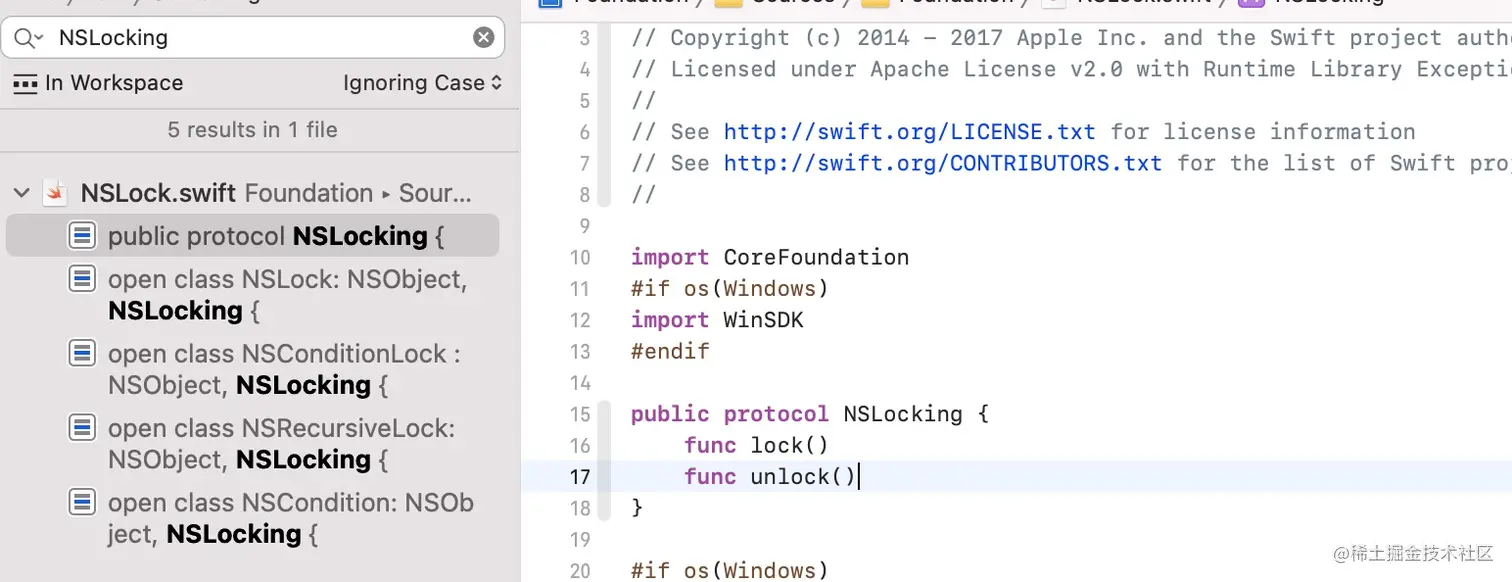Click the func lock() declaration
Screen dimensions: 1512x582
point(757,445)
